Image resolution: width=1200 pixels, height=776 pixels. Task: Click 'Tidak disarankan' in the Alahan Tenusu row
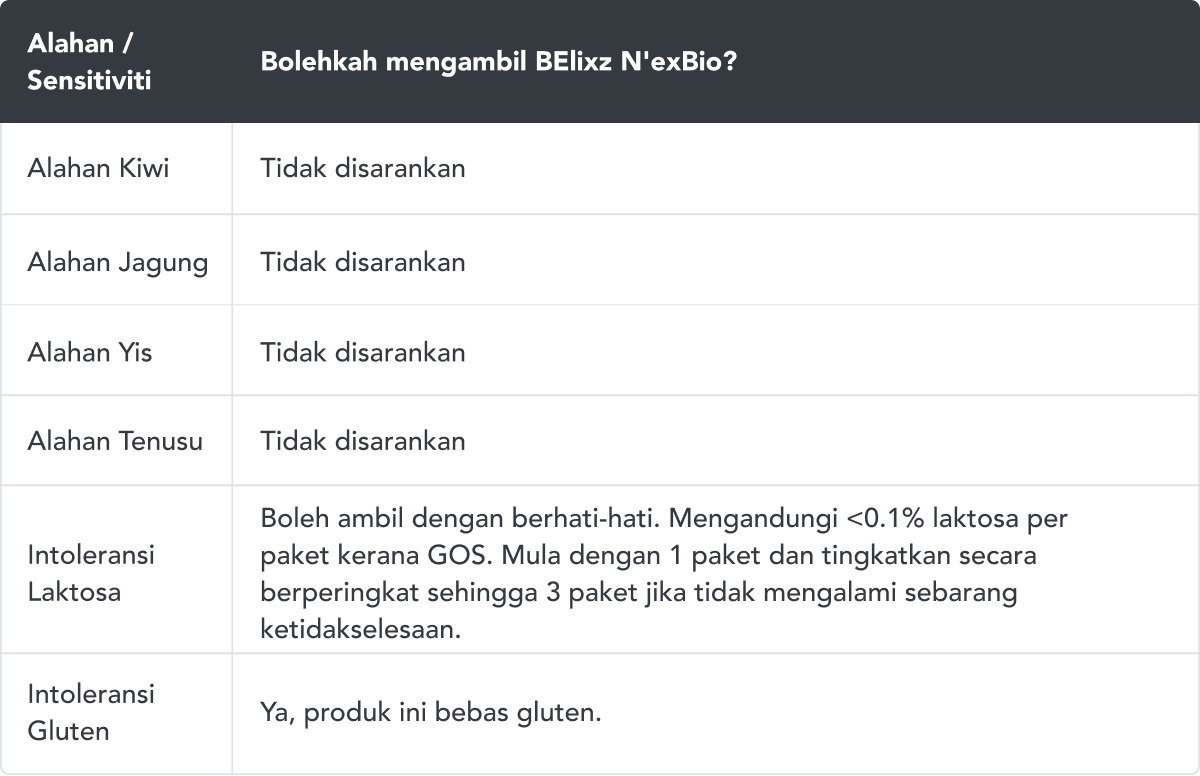point(363,441)
